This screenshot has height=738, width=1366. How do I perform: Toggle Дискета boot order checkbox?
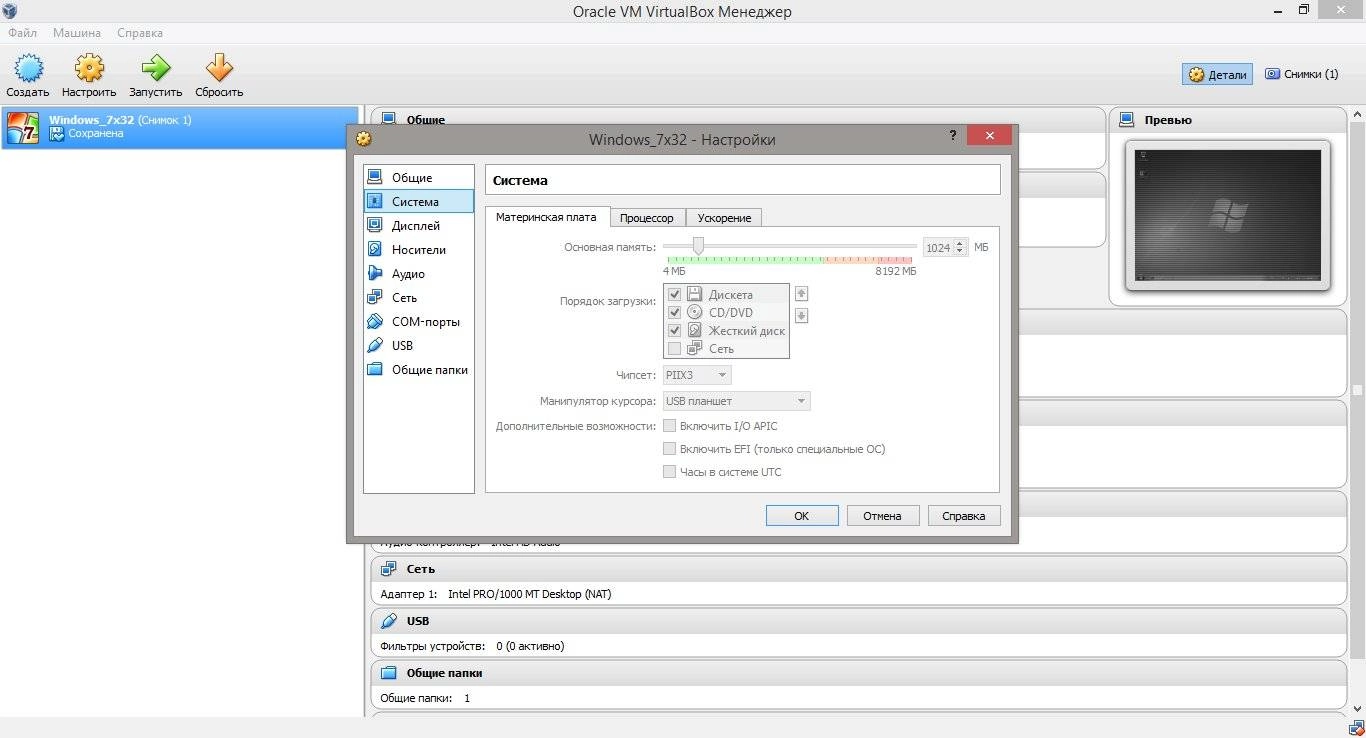coord(674,294)
